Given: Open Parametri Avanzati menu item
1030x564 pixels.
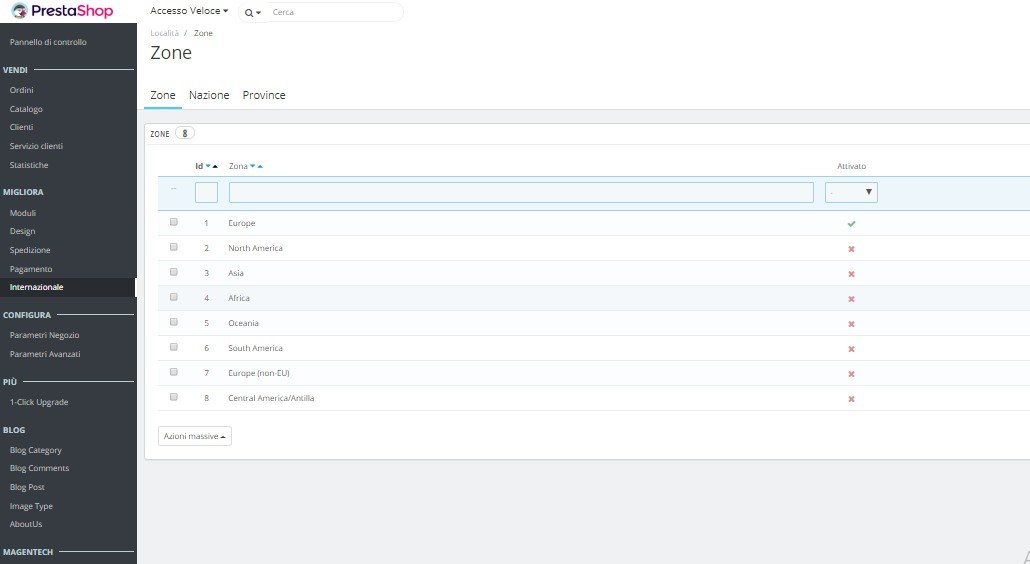Looking at the screenshot, I should 45,354.
